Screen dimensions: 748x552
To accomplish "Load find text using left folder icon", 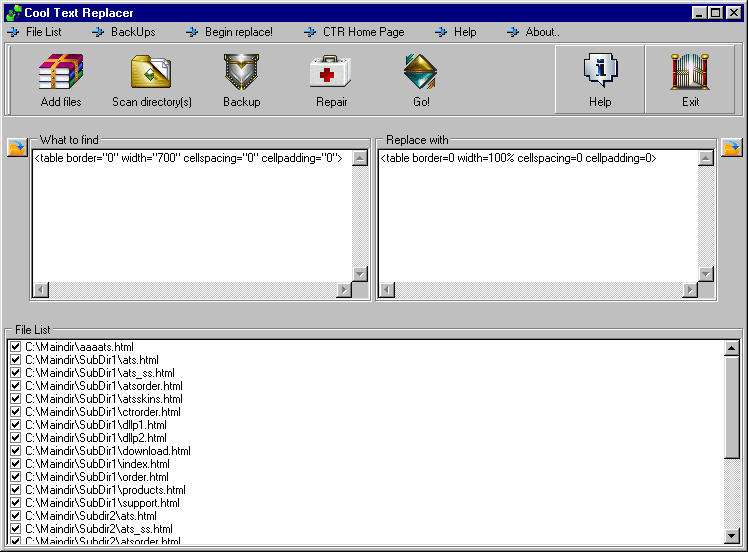I will [x=17, y=147].
